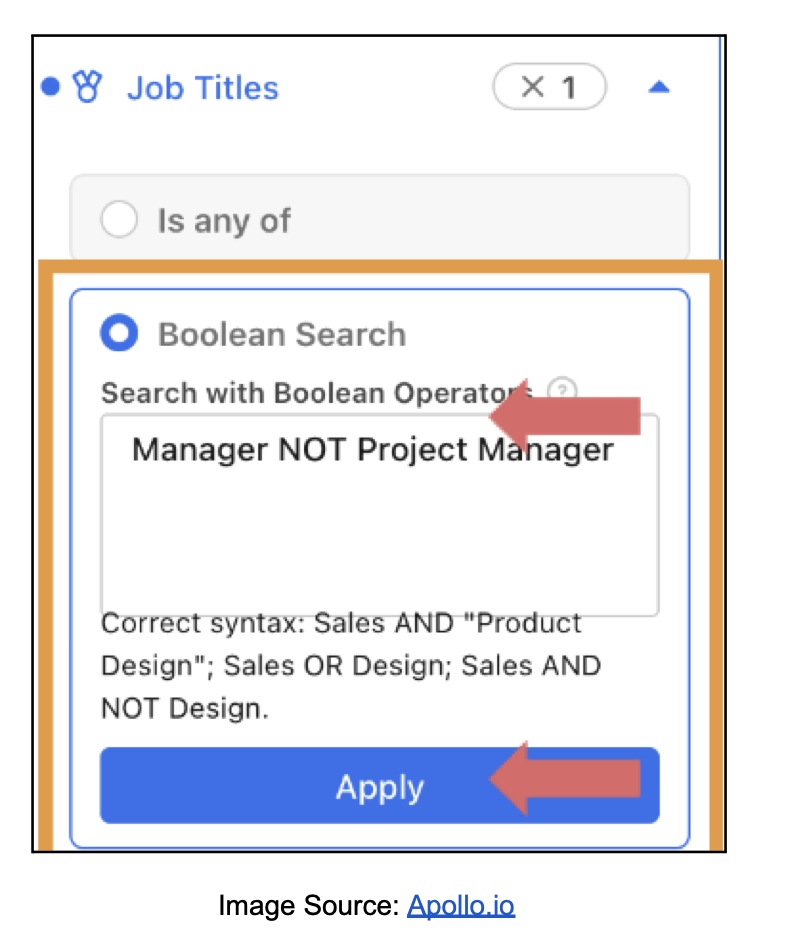Click the number 1 in filter badge
The width and height of the screenshot is (794, 936).
[568, 88]
